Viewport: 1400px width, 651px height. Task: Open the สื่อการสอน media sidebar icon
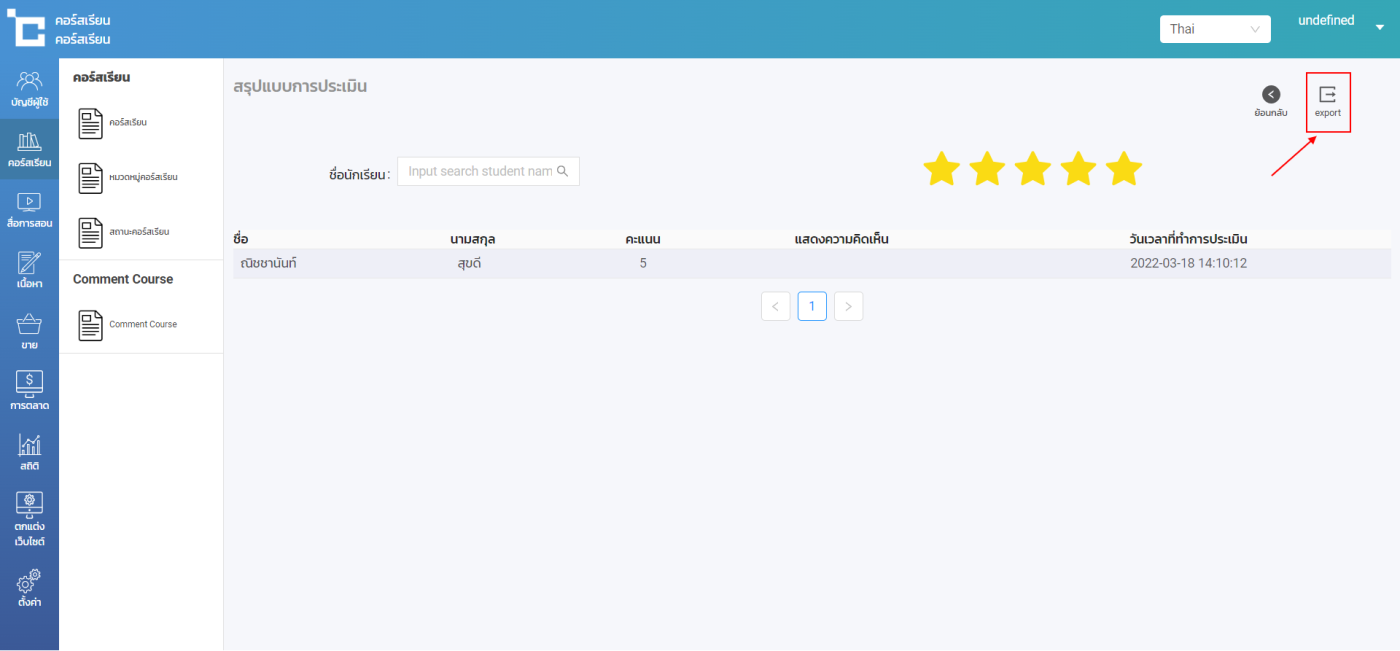coord(29,203)
